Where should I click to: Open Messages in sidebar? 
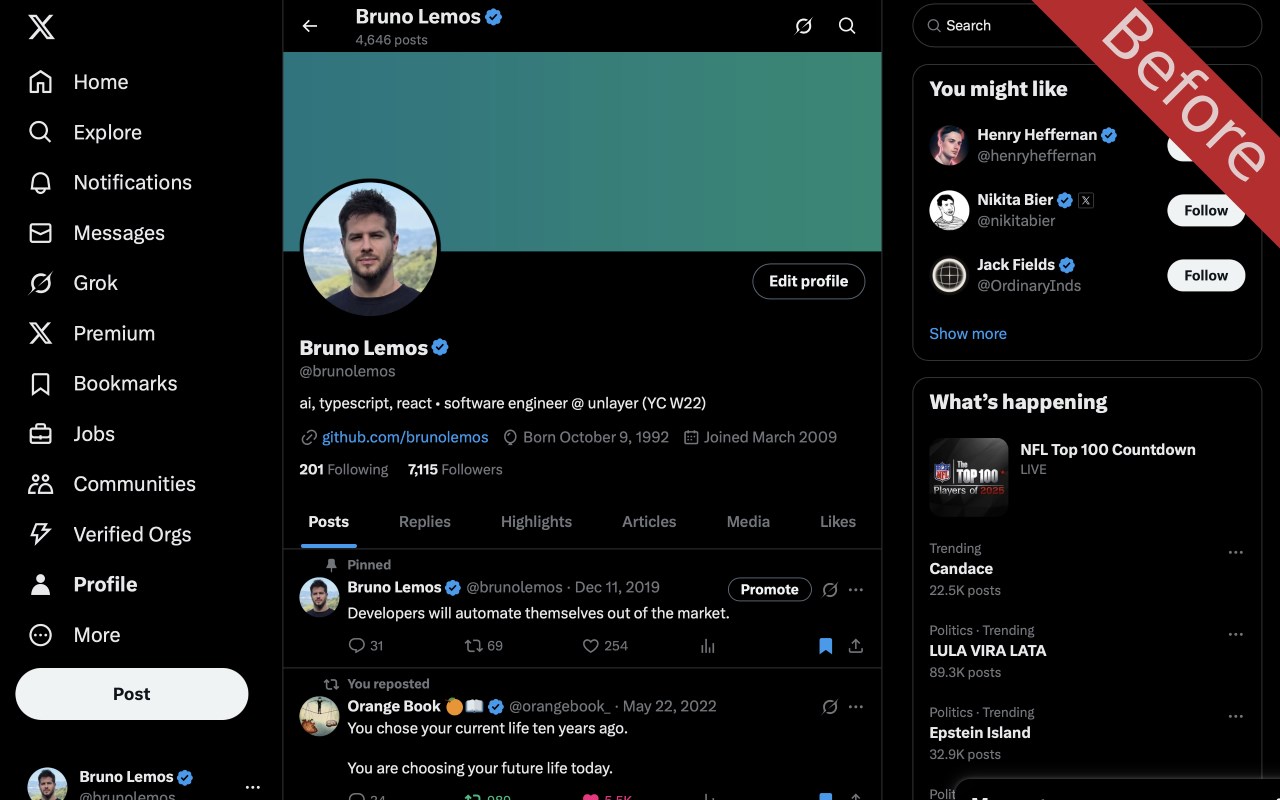tap(96, 233)
